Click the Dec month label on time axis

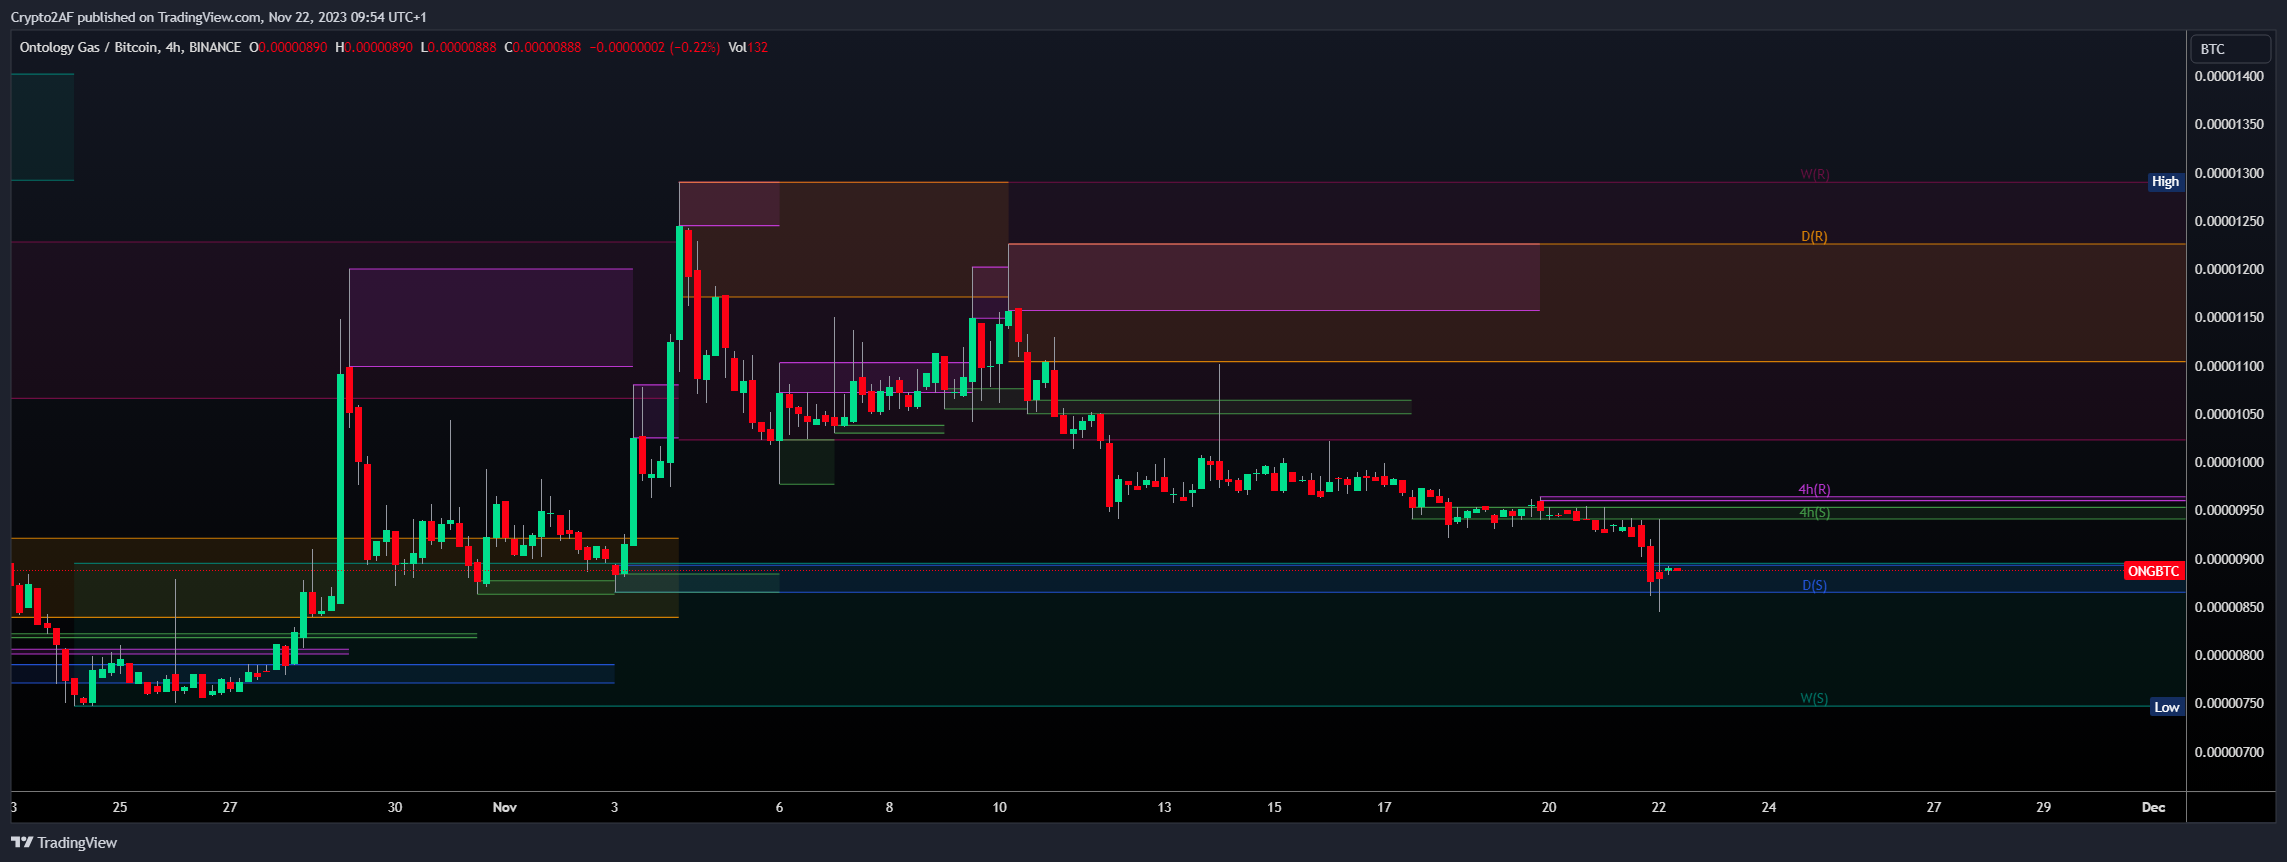(2154, 807)
